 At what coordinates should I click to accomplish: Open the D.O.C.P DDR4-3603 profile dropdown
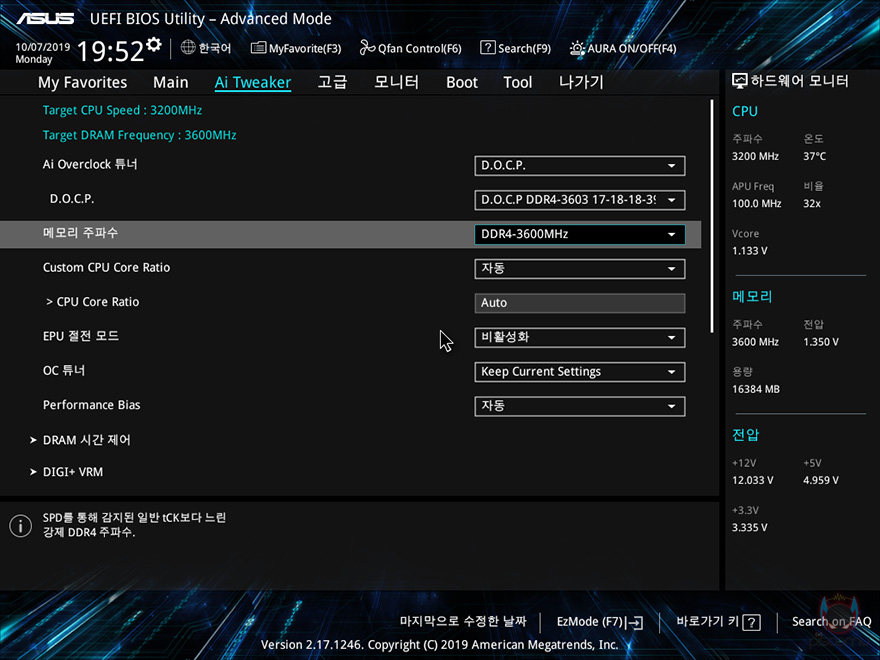point(580,200)
